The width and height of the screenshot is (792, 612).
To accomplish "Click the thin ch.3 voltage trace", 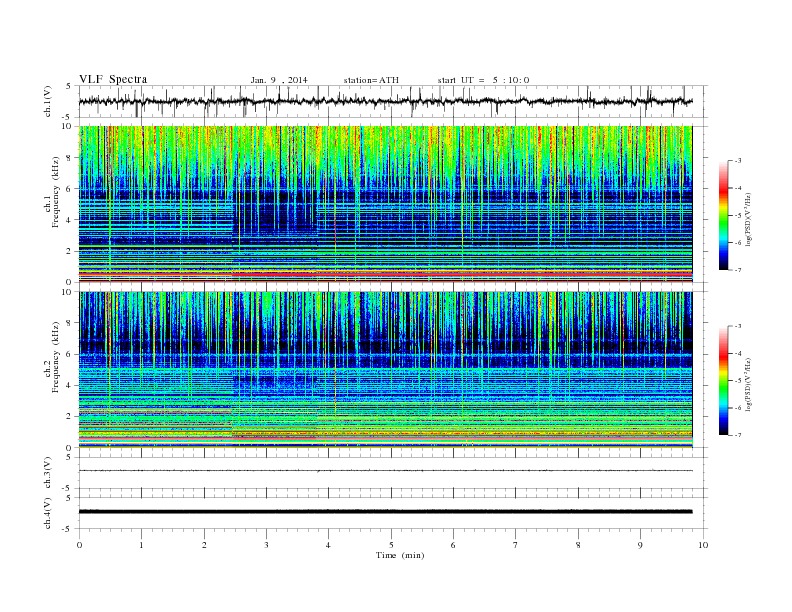I will click(385, 471).
